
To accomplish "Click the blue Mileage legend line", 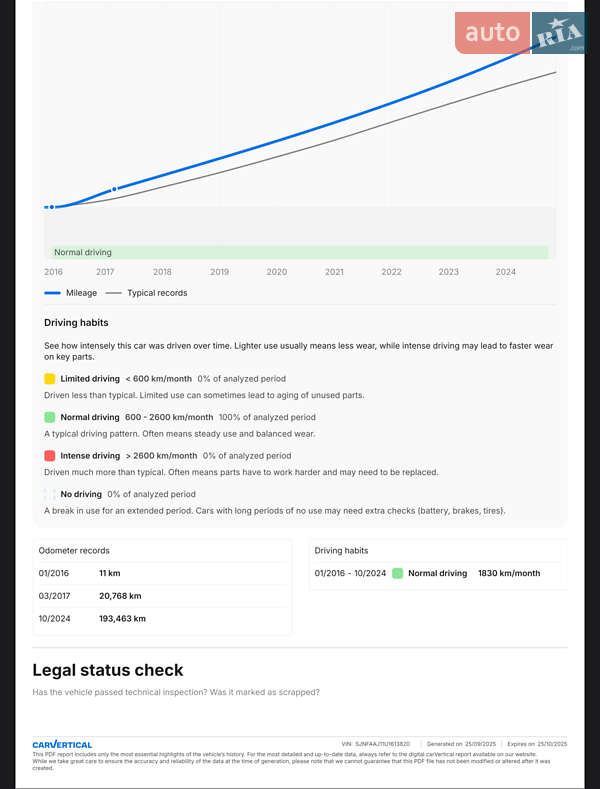I will point(53,293).
